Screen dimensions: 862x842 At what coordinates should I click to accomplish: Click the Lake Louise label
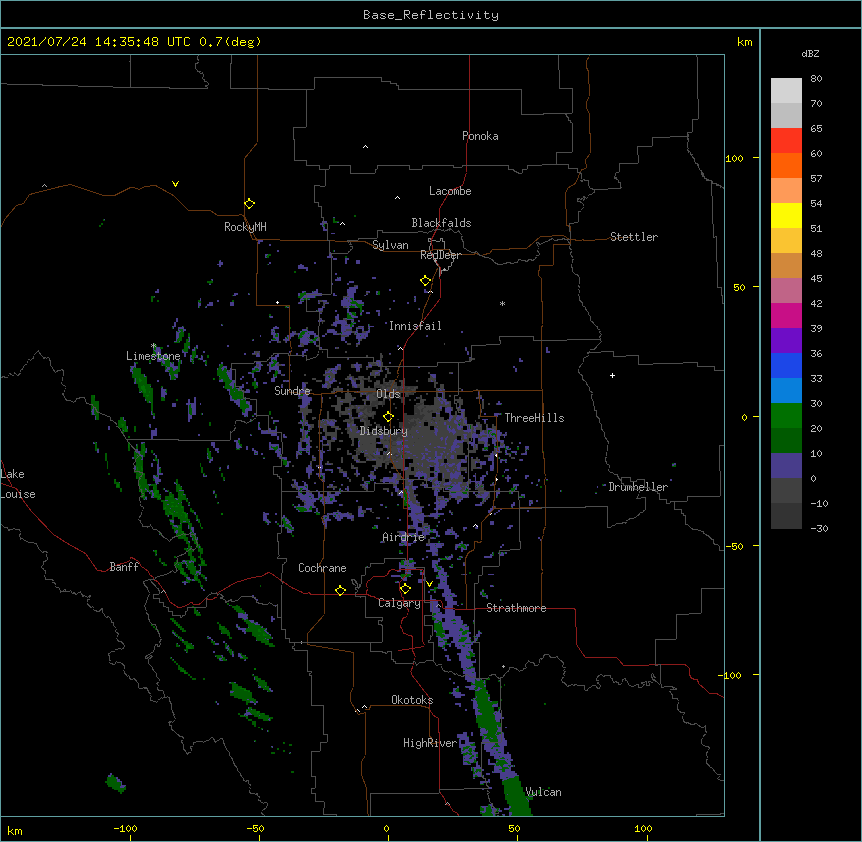[18, 484]
